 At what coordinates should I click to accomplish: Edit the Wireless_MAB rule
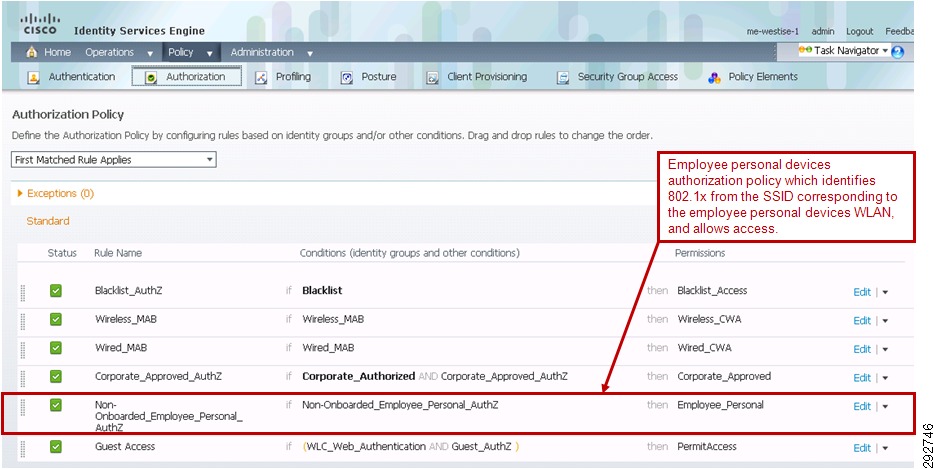pos(862,321)
